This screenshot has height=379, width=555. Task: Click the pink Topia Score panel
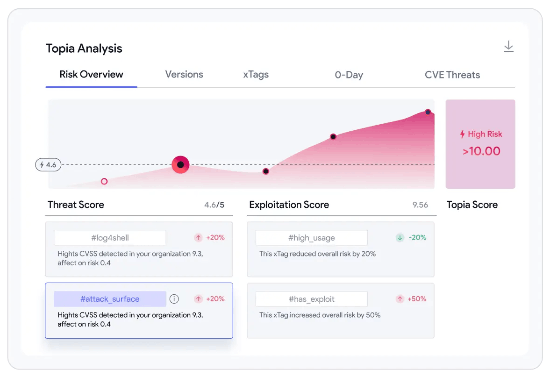(x=480, y=144)
